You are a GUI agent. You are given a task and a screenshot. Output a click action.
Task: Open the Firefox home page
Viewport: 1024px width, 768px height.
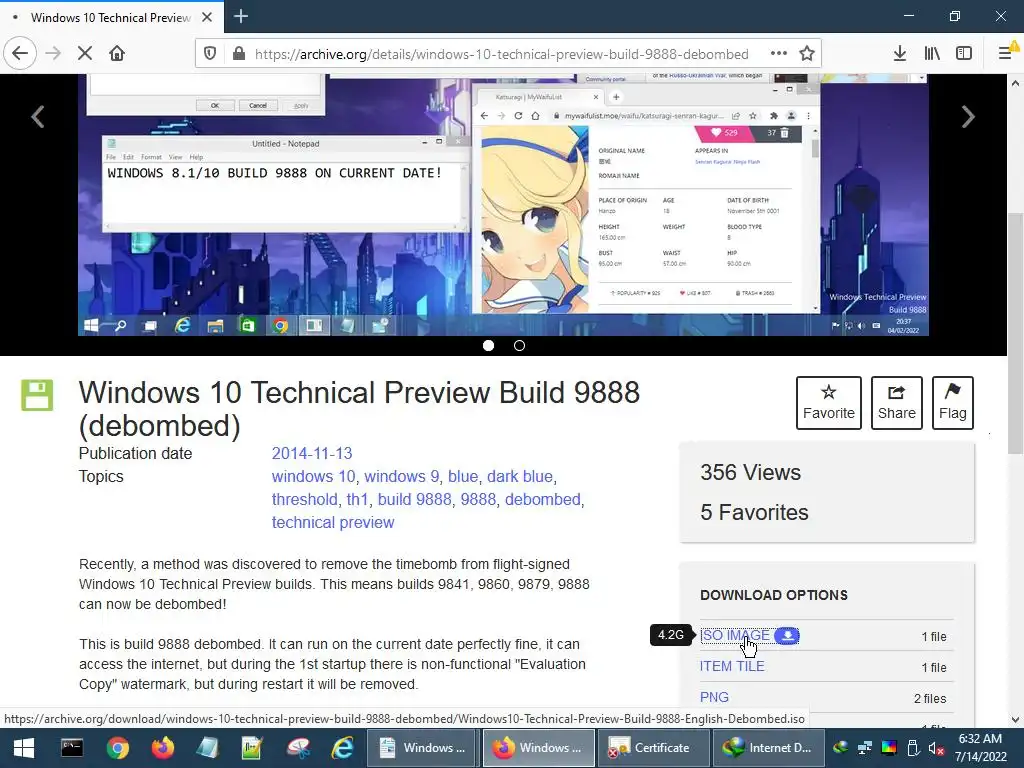[117, 53]
